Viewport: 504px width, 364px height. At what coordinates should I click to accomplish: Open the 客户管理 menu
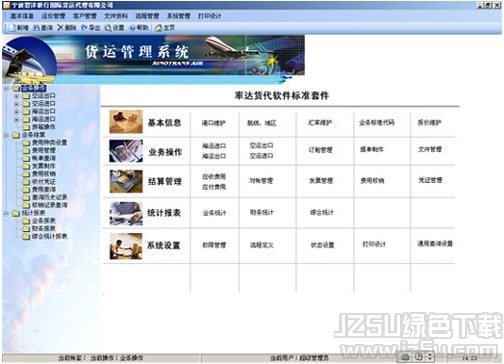85,16
